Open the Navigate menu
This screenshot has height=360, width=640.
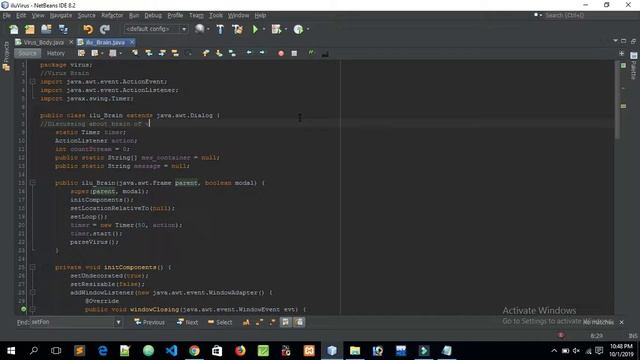[61, 16]
